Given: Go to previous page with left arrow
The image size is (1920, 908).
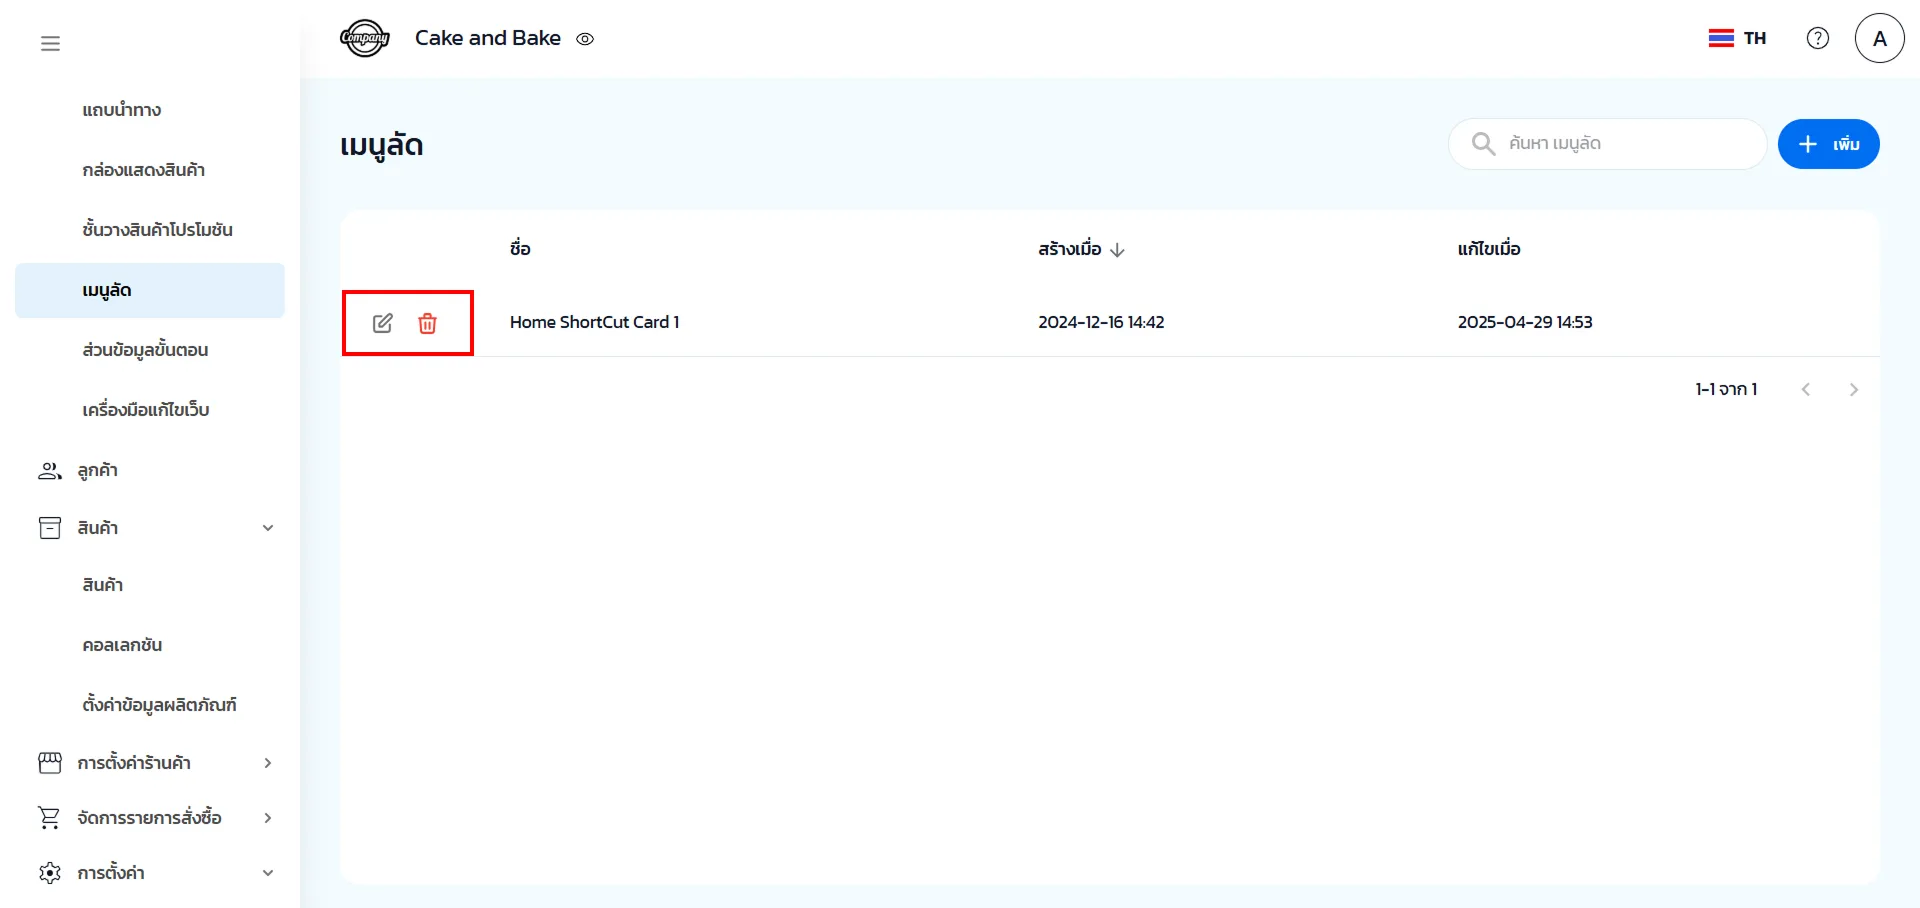Looking at the screenshot, I should [1806, 390].
